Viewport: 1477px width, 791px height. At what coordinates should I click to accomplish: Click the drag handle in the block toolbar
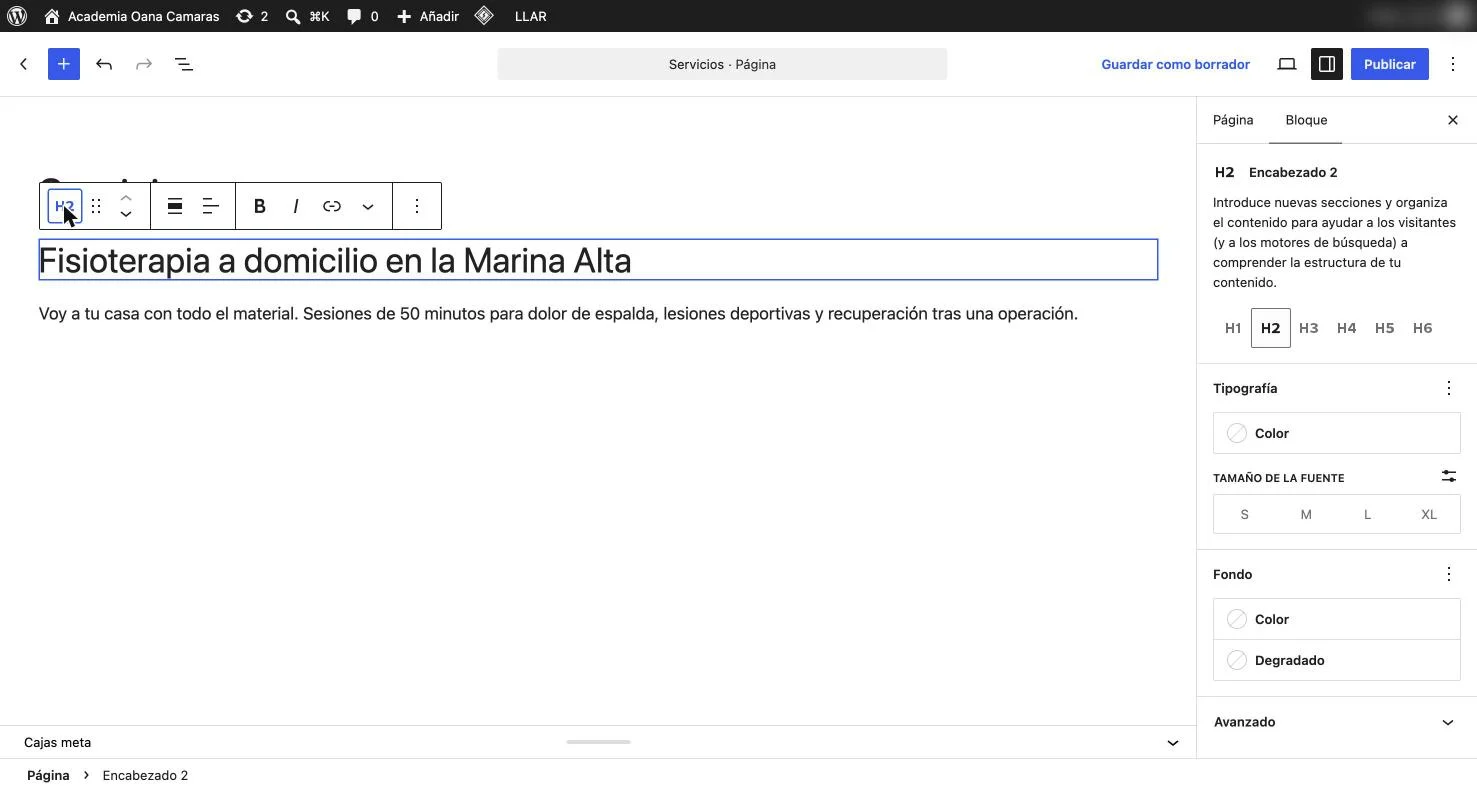tap(96, 206)
